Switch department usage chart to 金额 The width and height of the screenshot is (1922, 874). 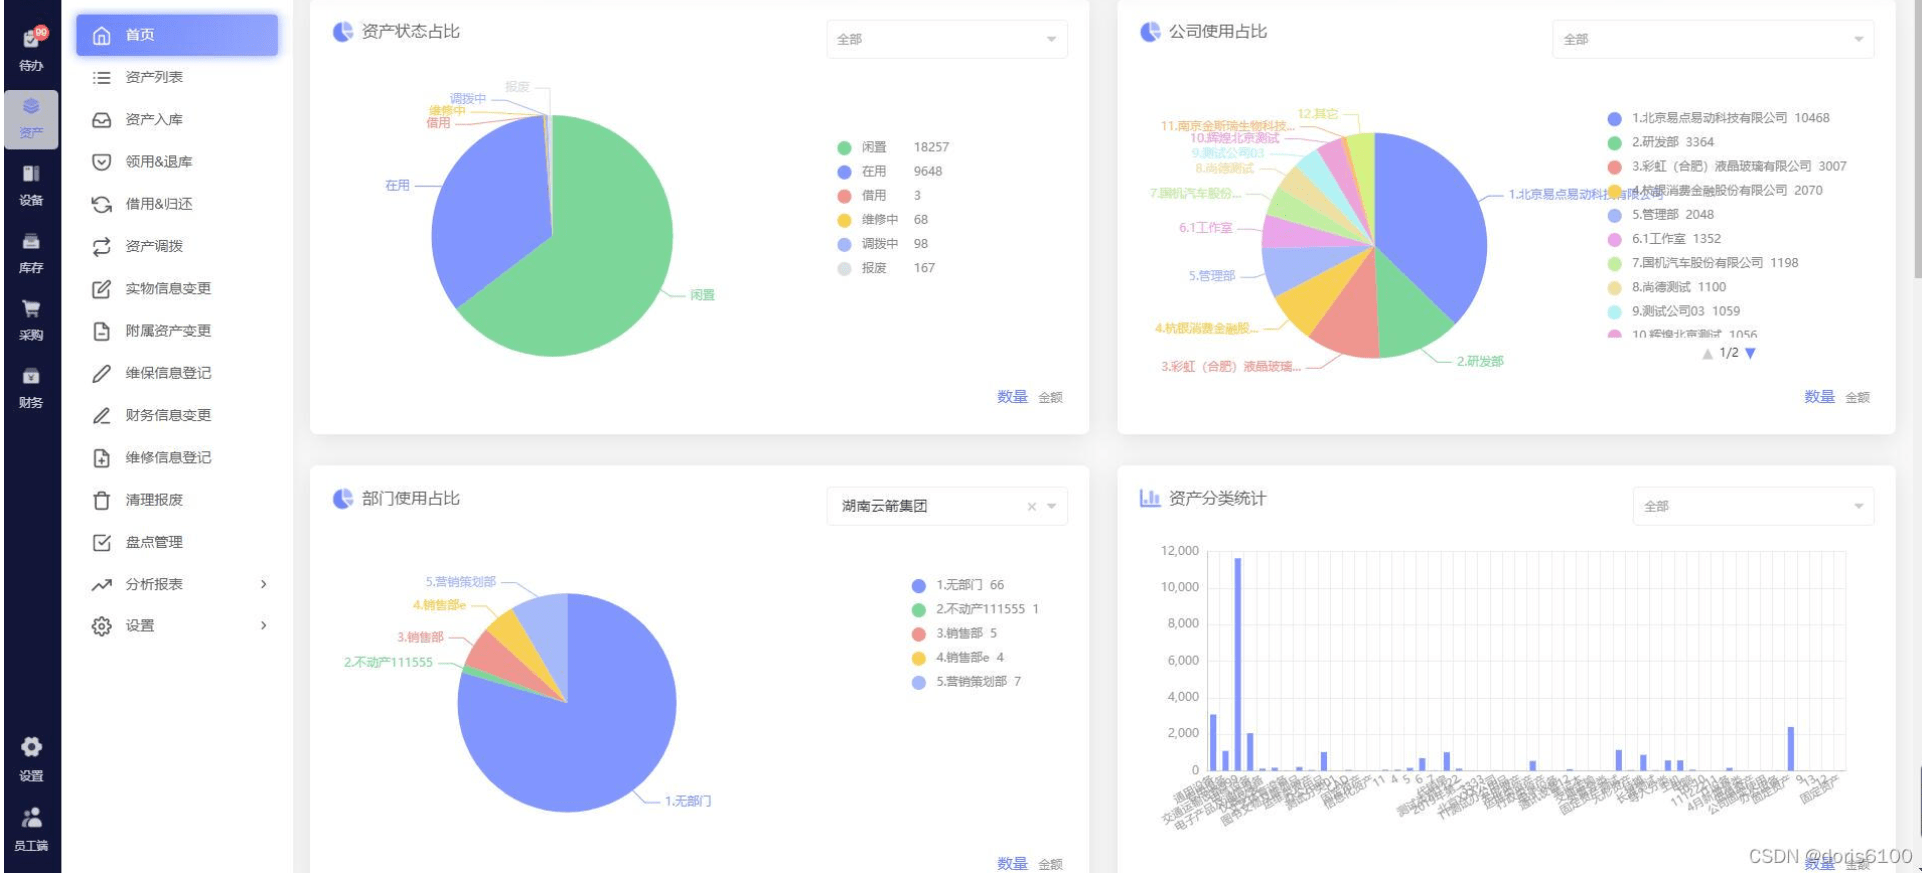click(1050, 865)
